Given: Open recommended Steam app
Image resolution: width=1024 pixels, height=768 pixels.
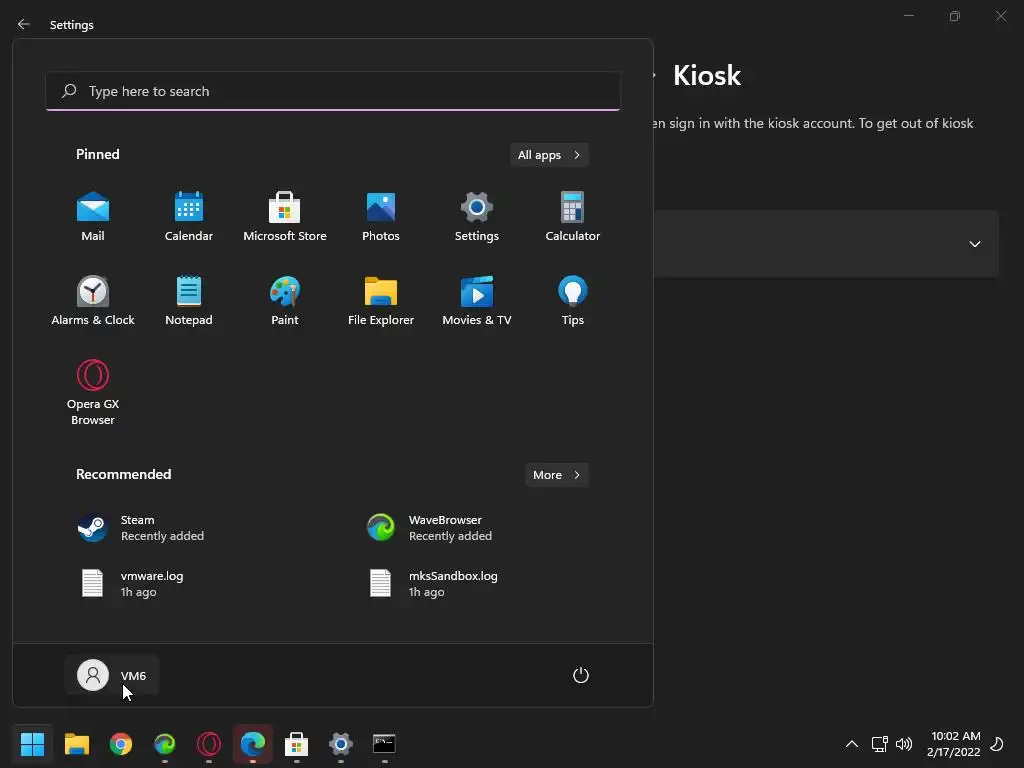Looking at the screenshot, I should tap(141, 528).
